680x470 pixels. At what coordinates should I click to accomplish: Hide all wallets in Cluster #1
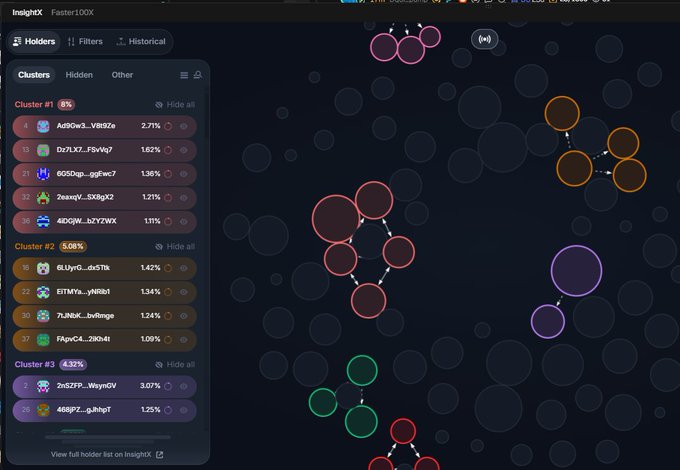[x=175, y=104]
